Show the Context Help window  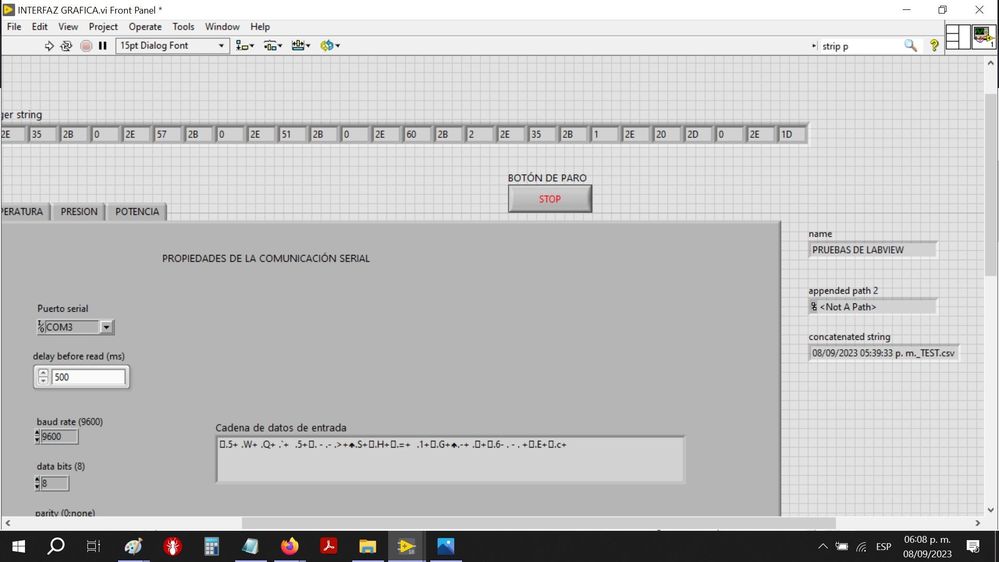pyautogui.click(x=934, y=46)
